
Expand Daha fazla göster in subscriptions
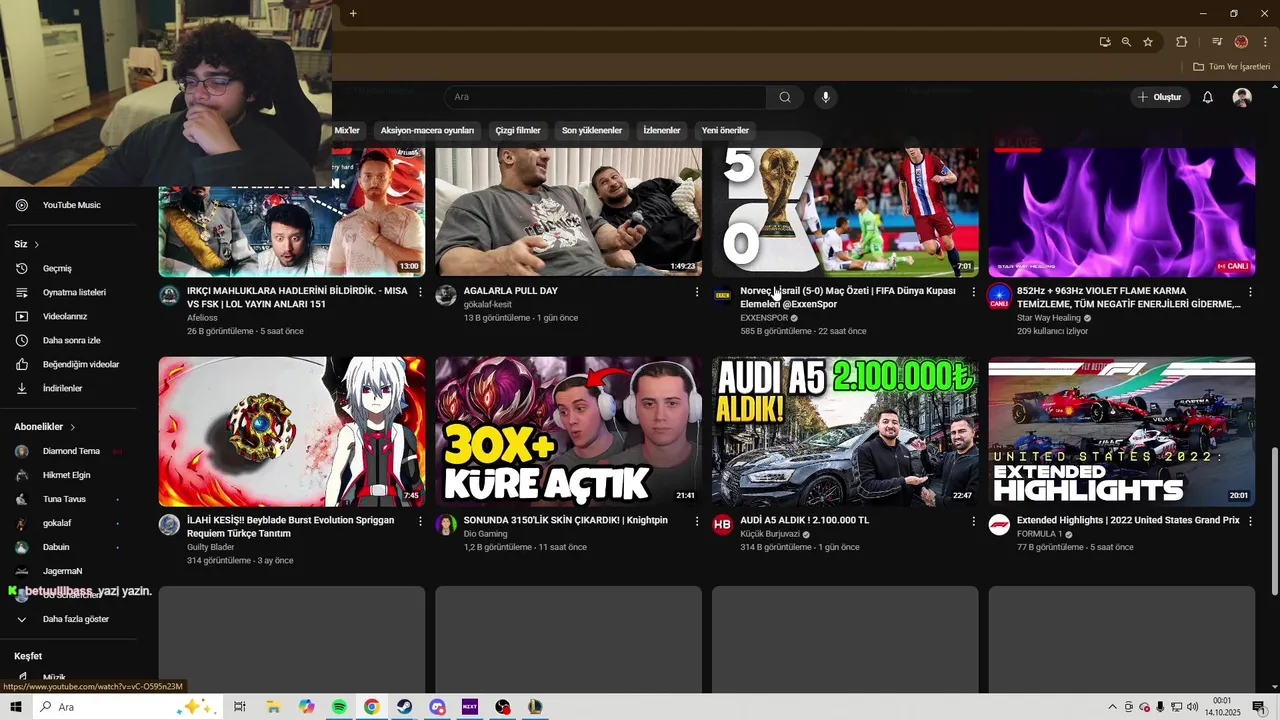point(75,619)
